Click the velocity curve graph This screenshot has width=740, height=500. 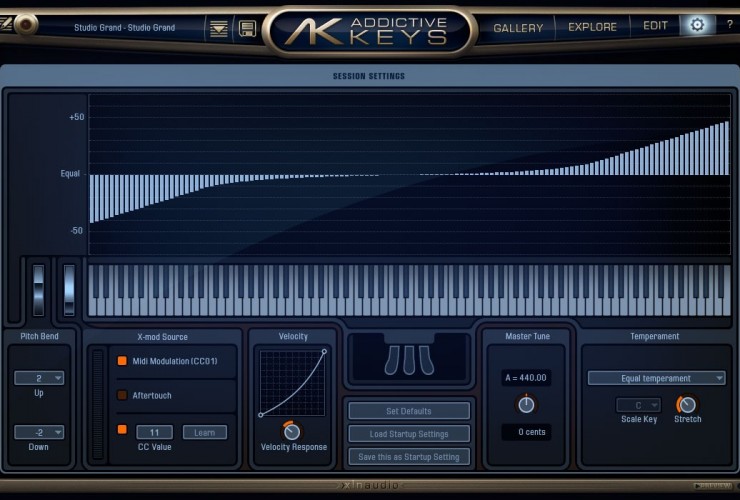[293, 383]
